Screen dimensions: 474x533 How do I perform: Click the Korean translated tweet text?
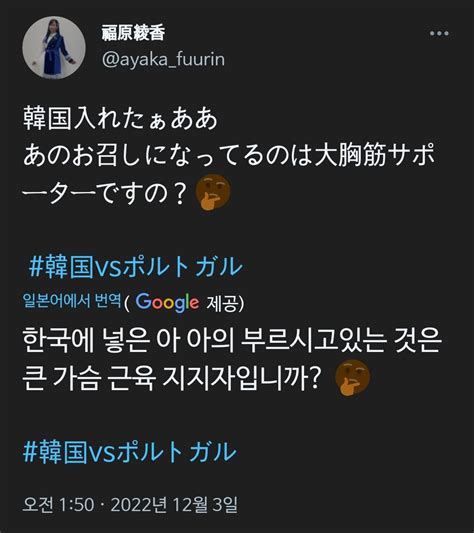[232, 359]
